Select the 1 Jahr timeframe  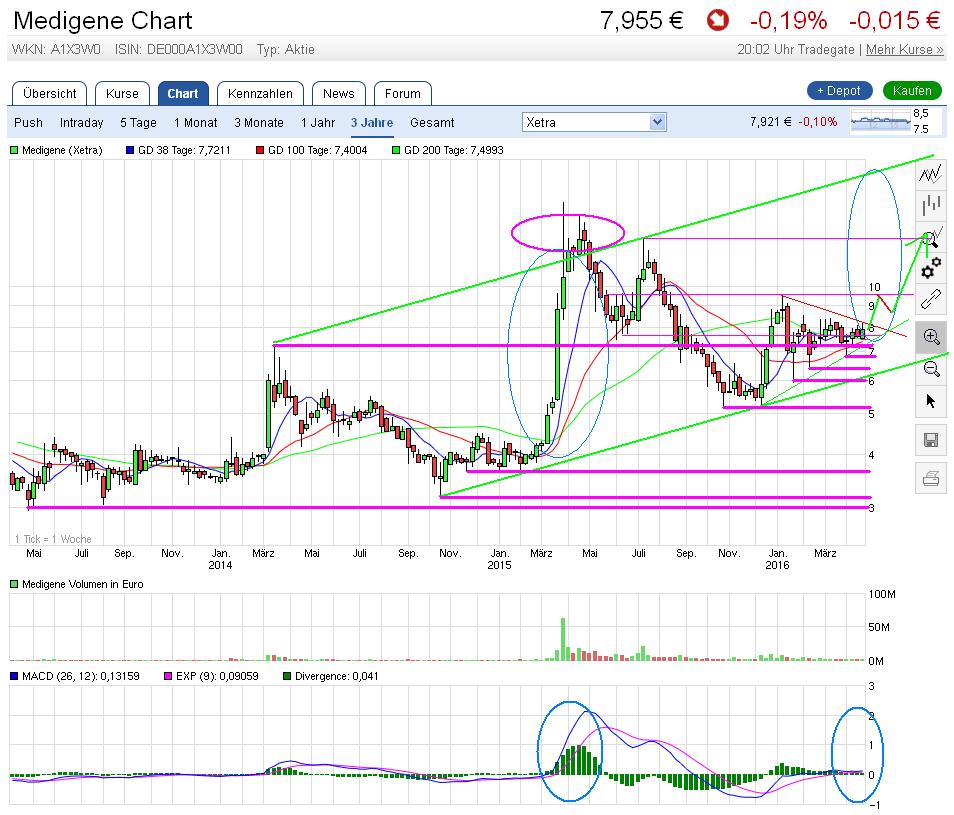318,122
